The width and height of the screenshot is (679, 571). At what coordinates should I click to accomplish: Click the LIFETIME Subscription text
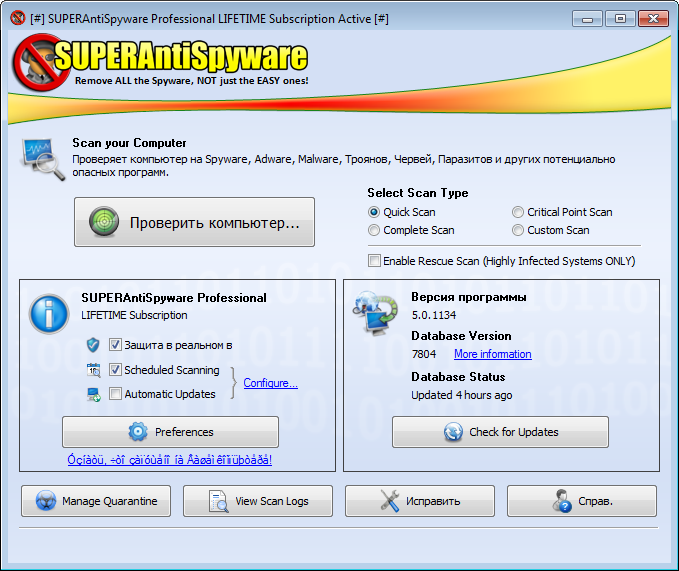coord(134,315)
